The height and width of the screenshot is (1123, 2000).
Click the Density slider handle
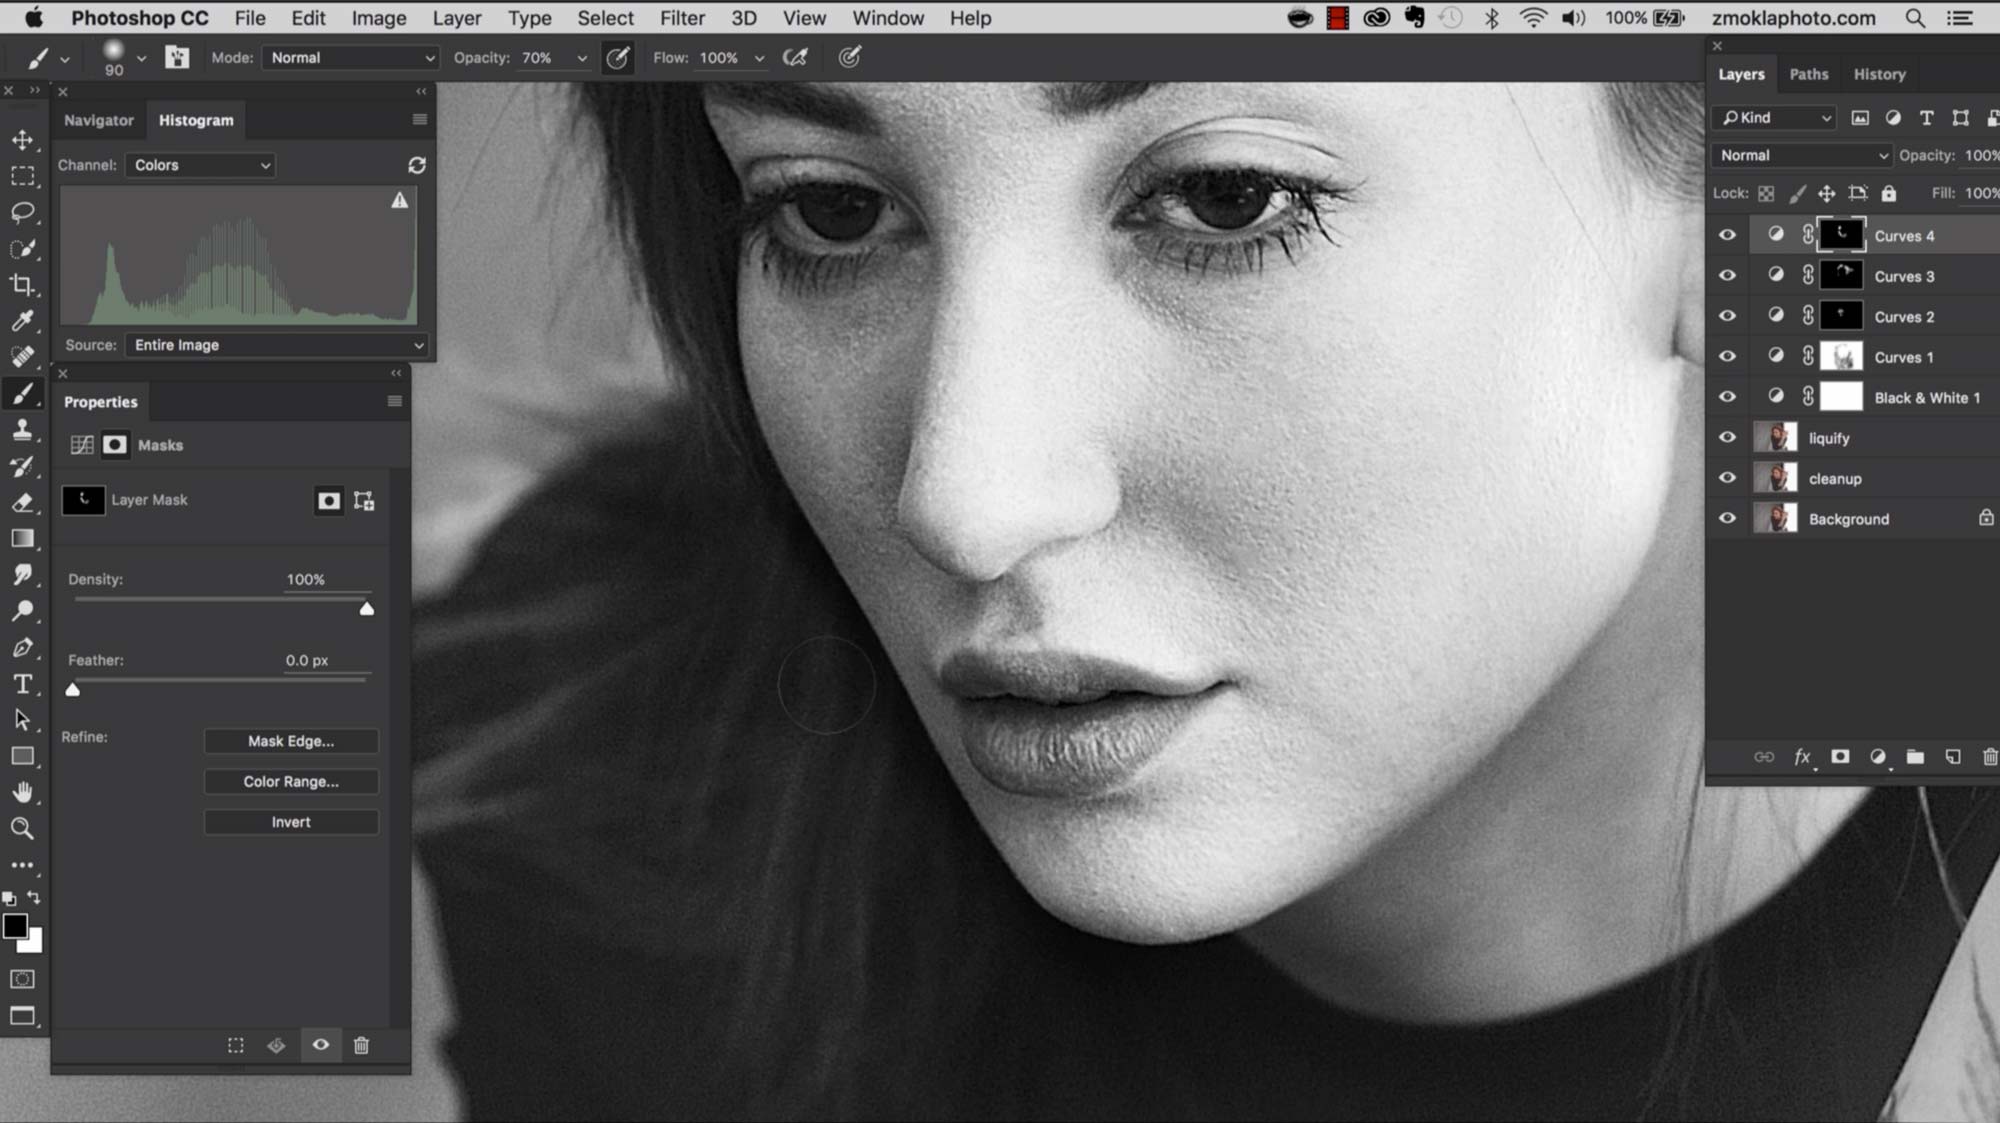pos(367,609)
